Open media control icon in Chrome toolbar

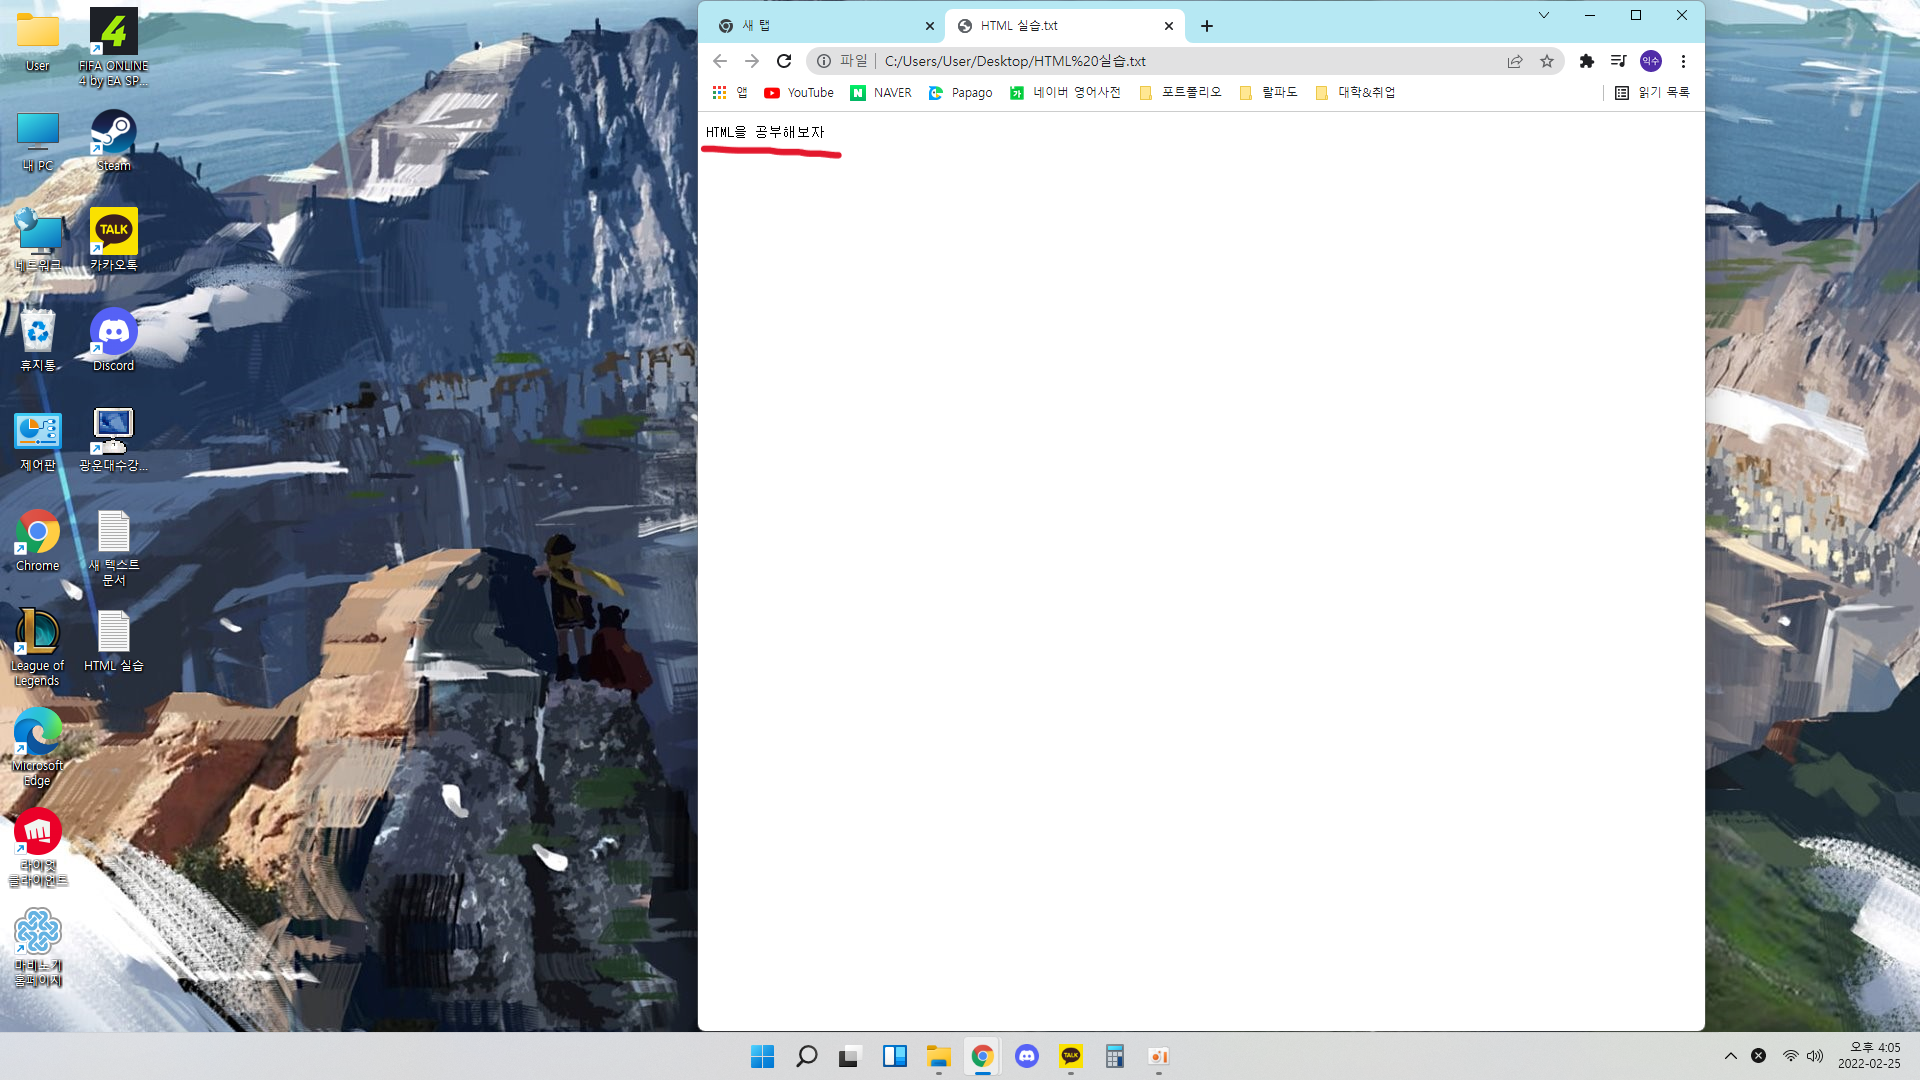pyautogui.click(x=1619, y=61)
